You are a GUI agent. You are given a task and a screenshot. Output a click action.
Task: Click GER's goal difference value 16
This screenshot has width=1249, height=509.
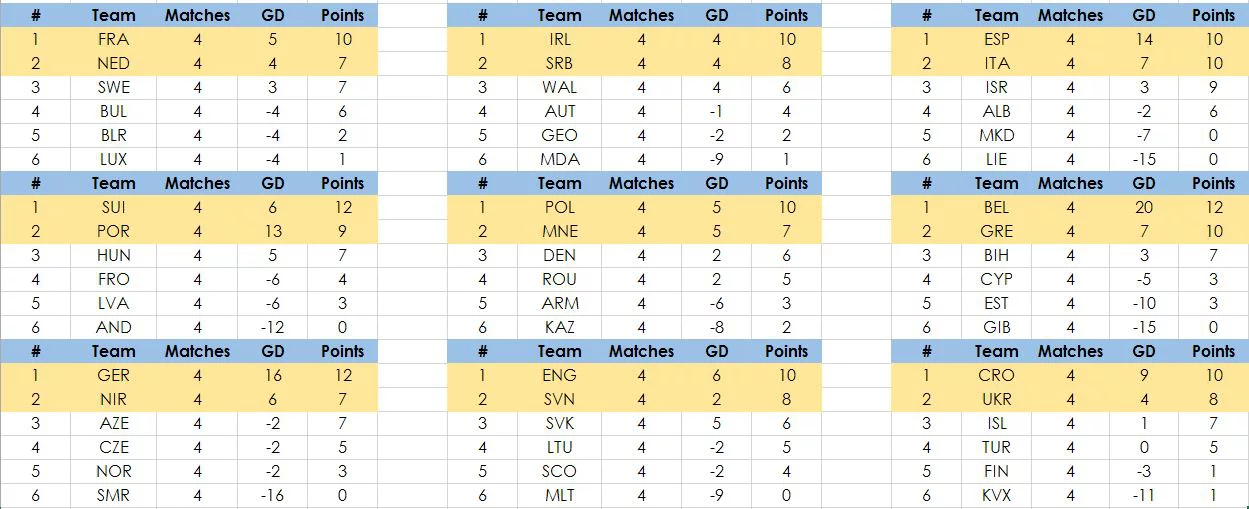pyautogui.click(x=273, y=375)
